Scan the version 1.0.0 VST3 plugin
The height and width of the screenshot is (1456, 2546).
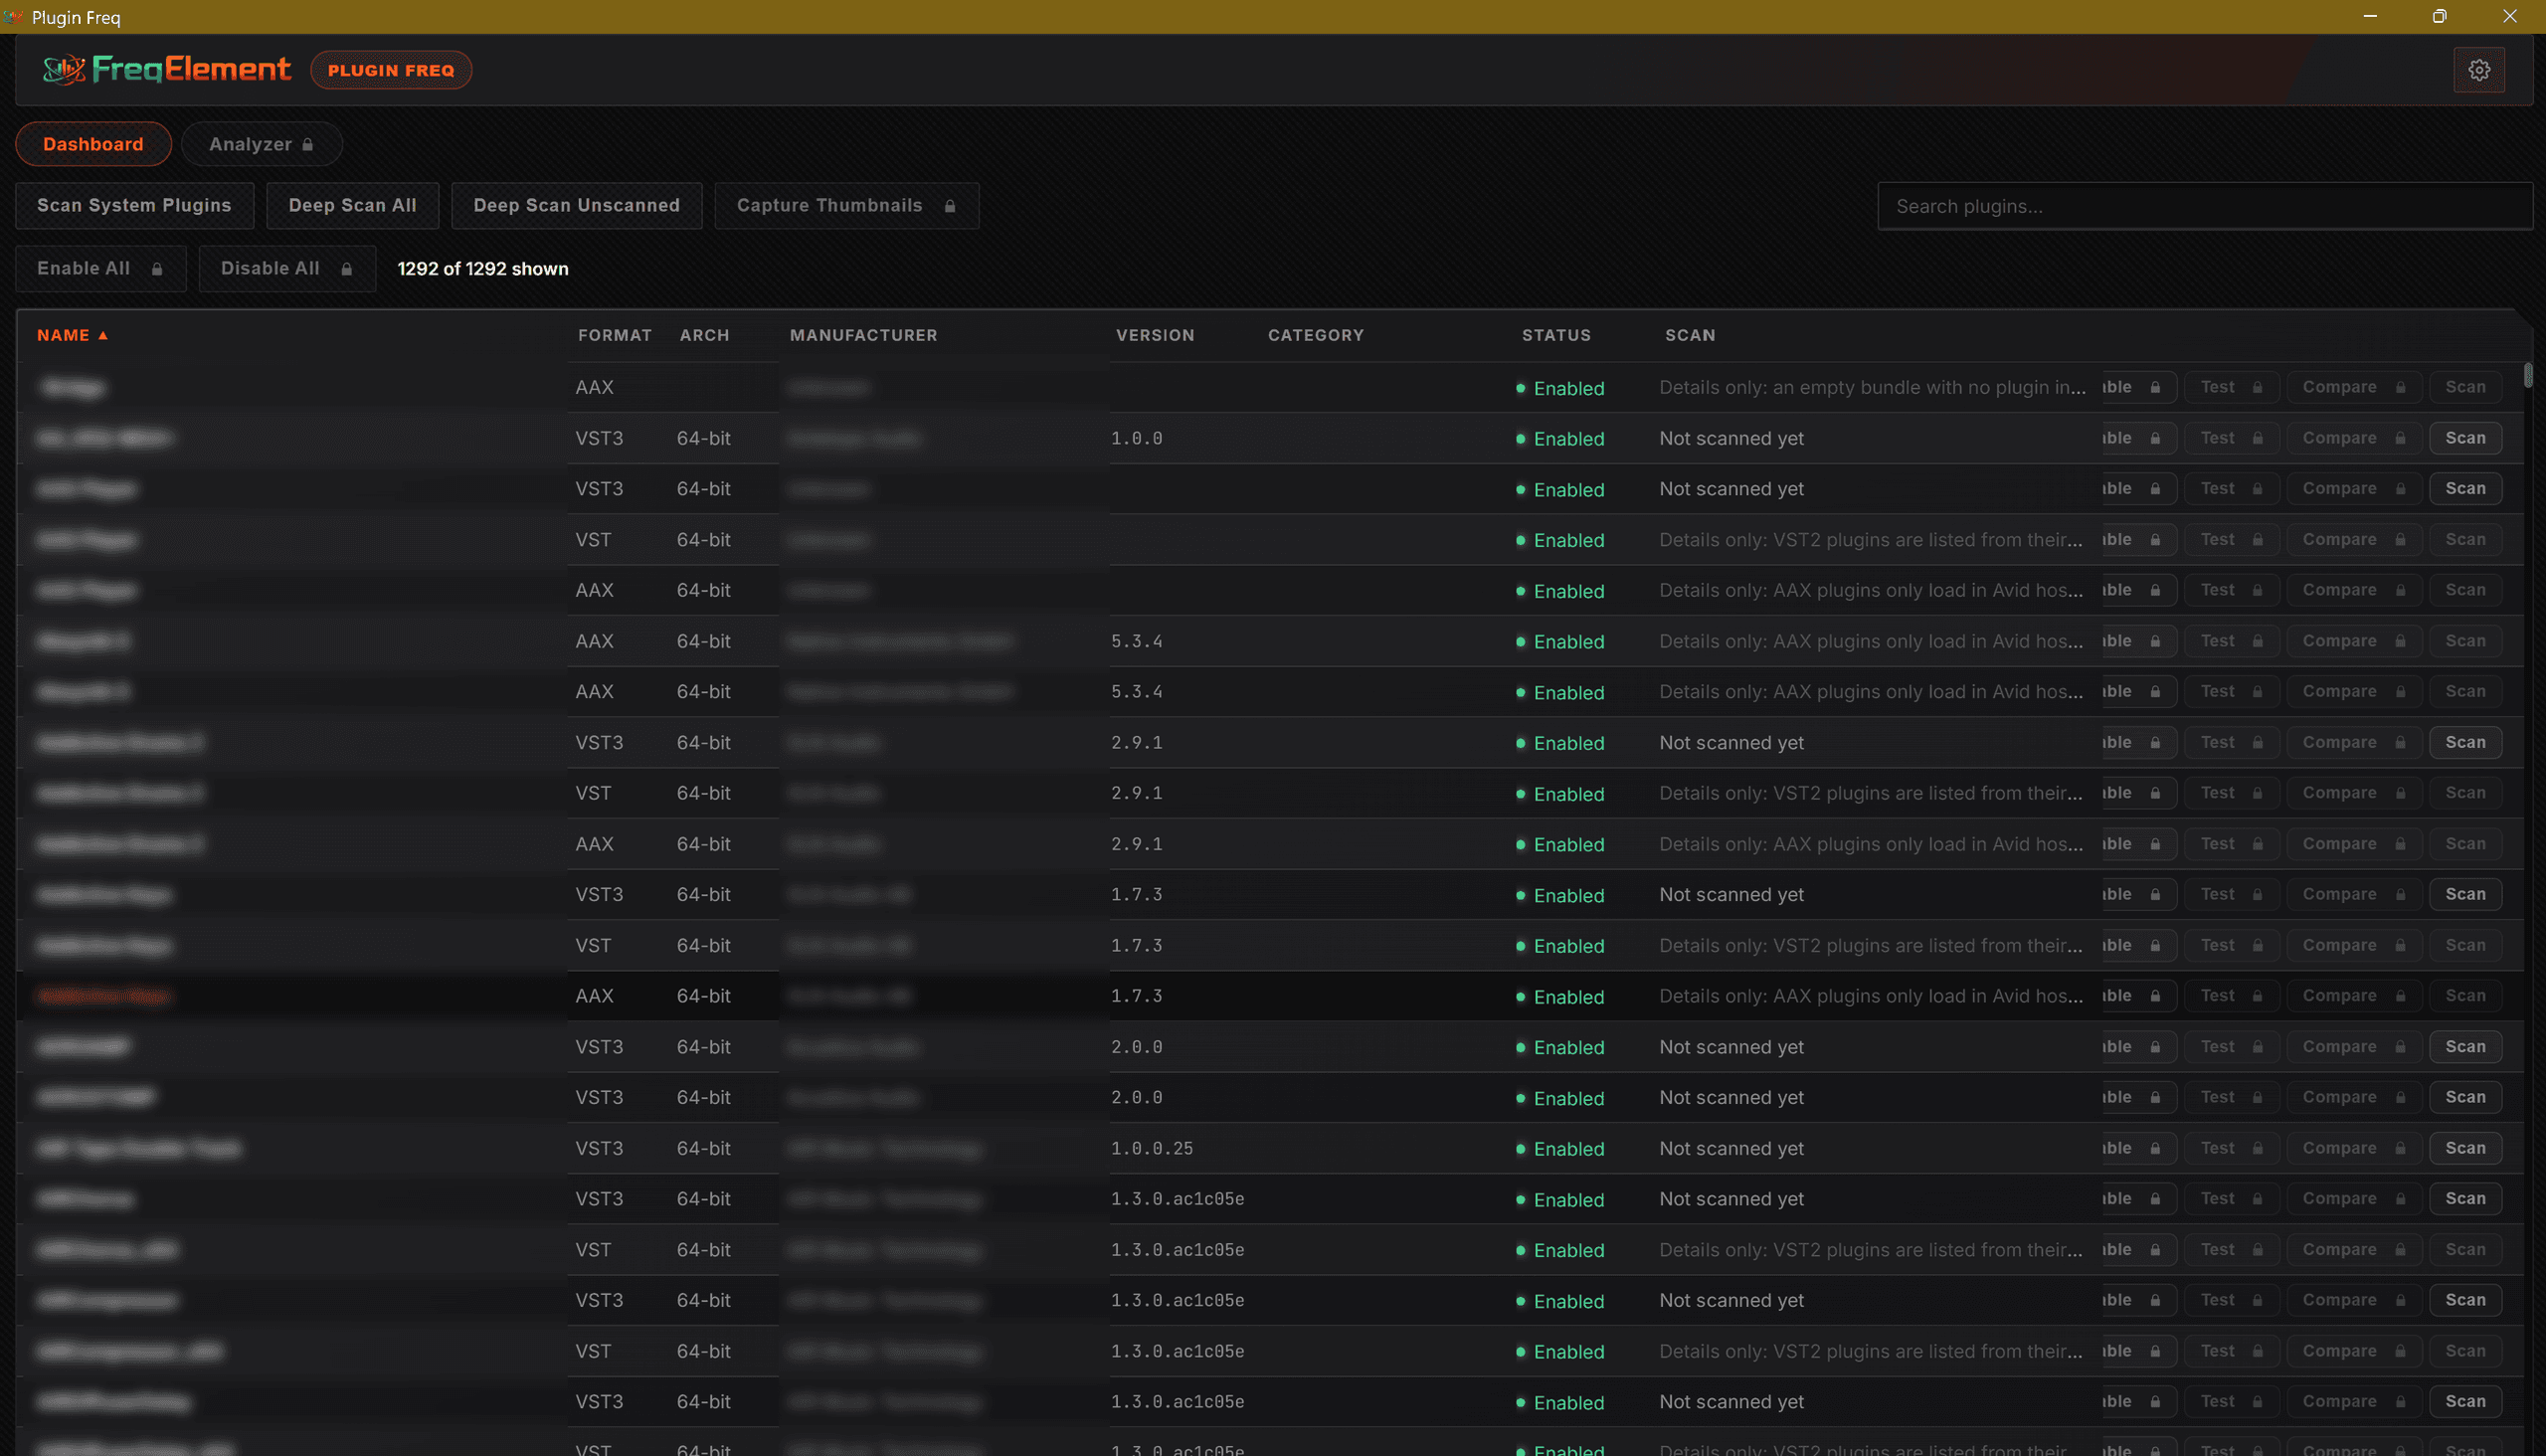pos(2465,438)
